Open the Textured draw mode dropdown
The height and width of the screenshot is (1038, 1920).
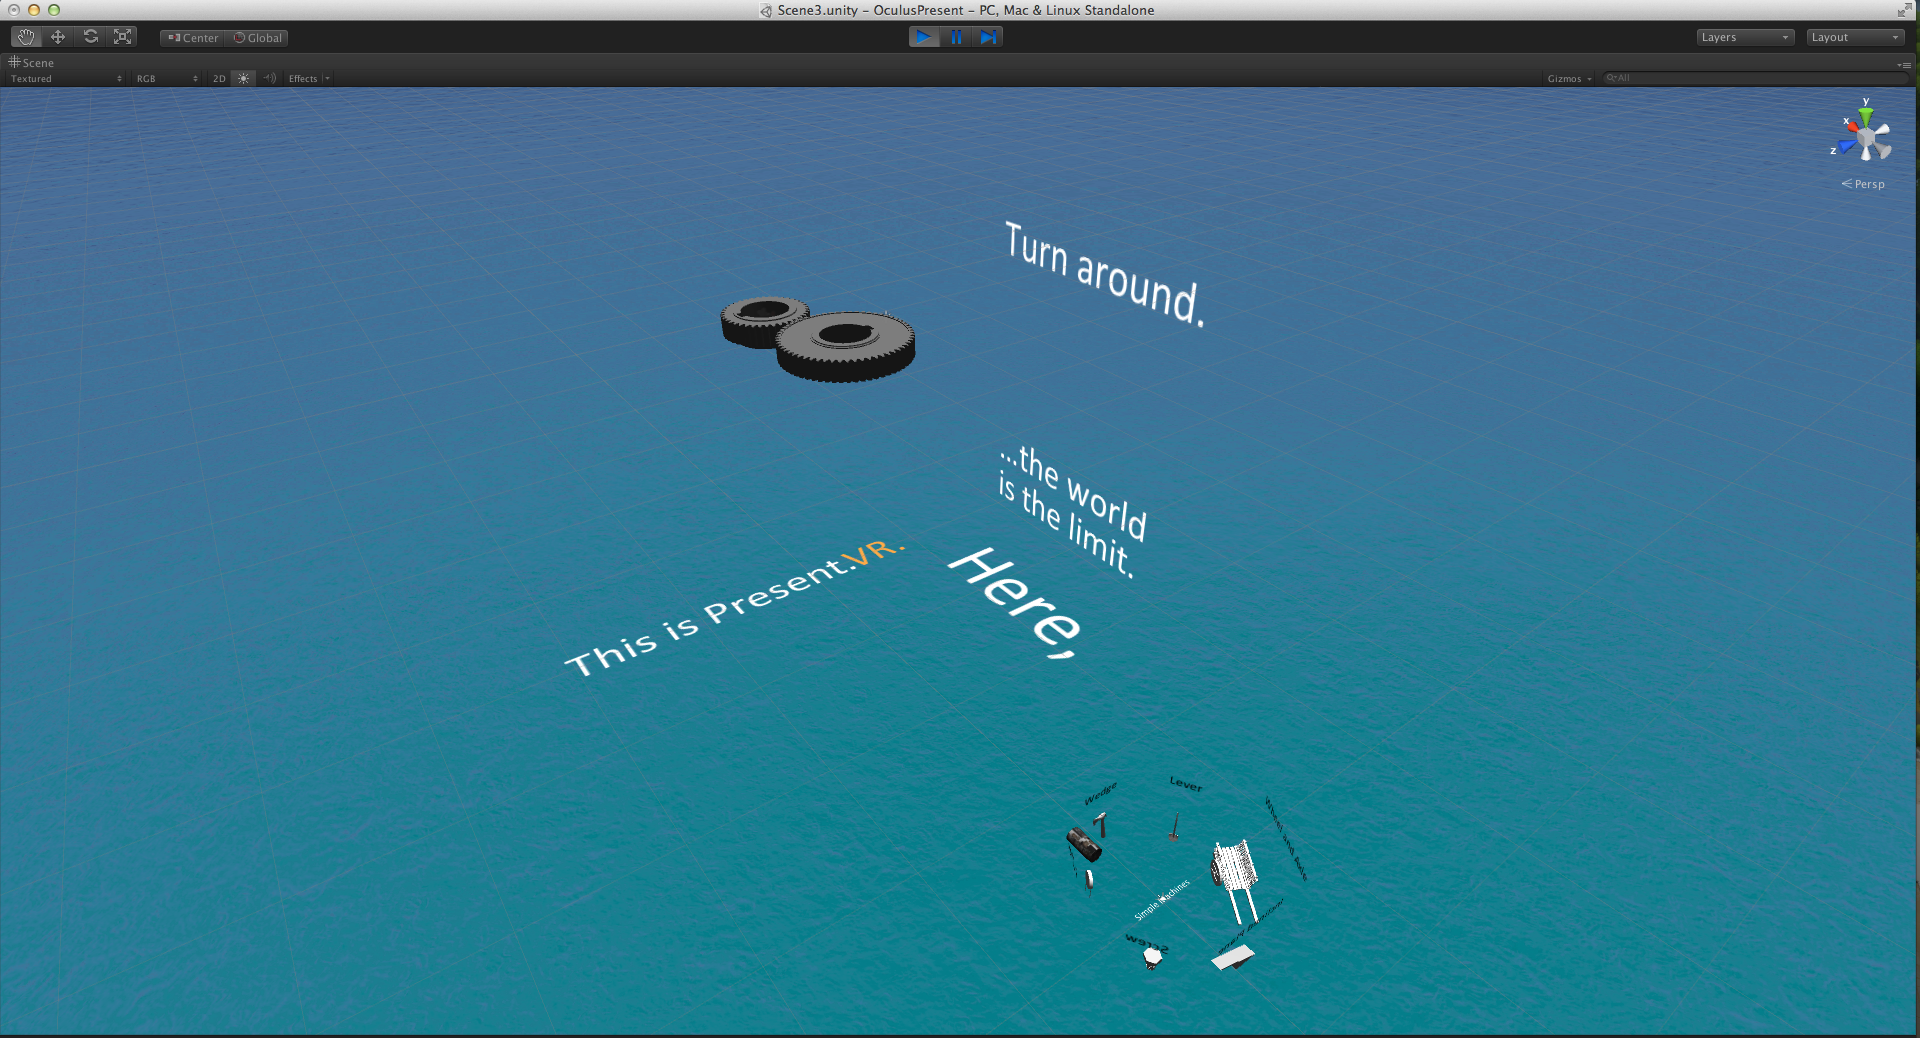(66, 78)
